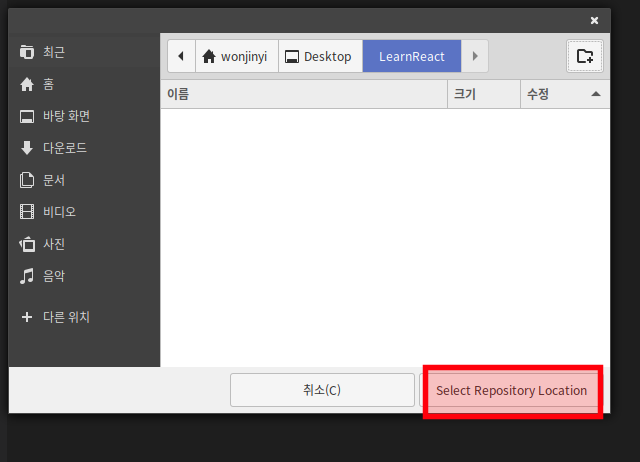Go to Home (홈) in sidebar

tap(84, 84)
